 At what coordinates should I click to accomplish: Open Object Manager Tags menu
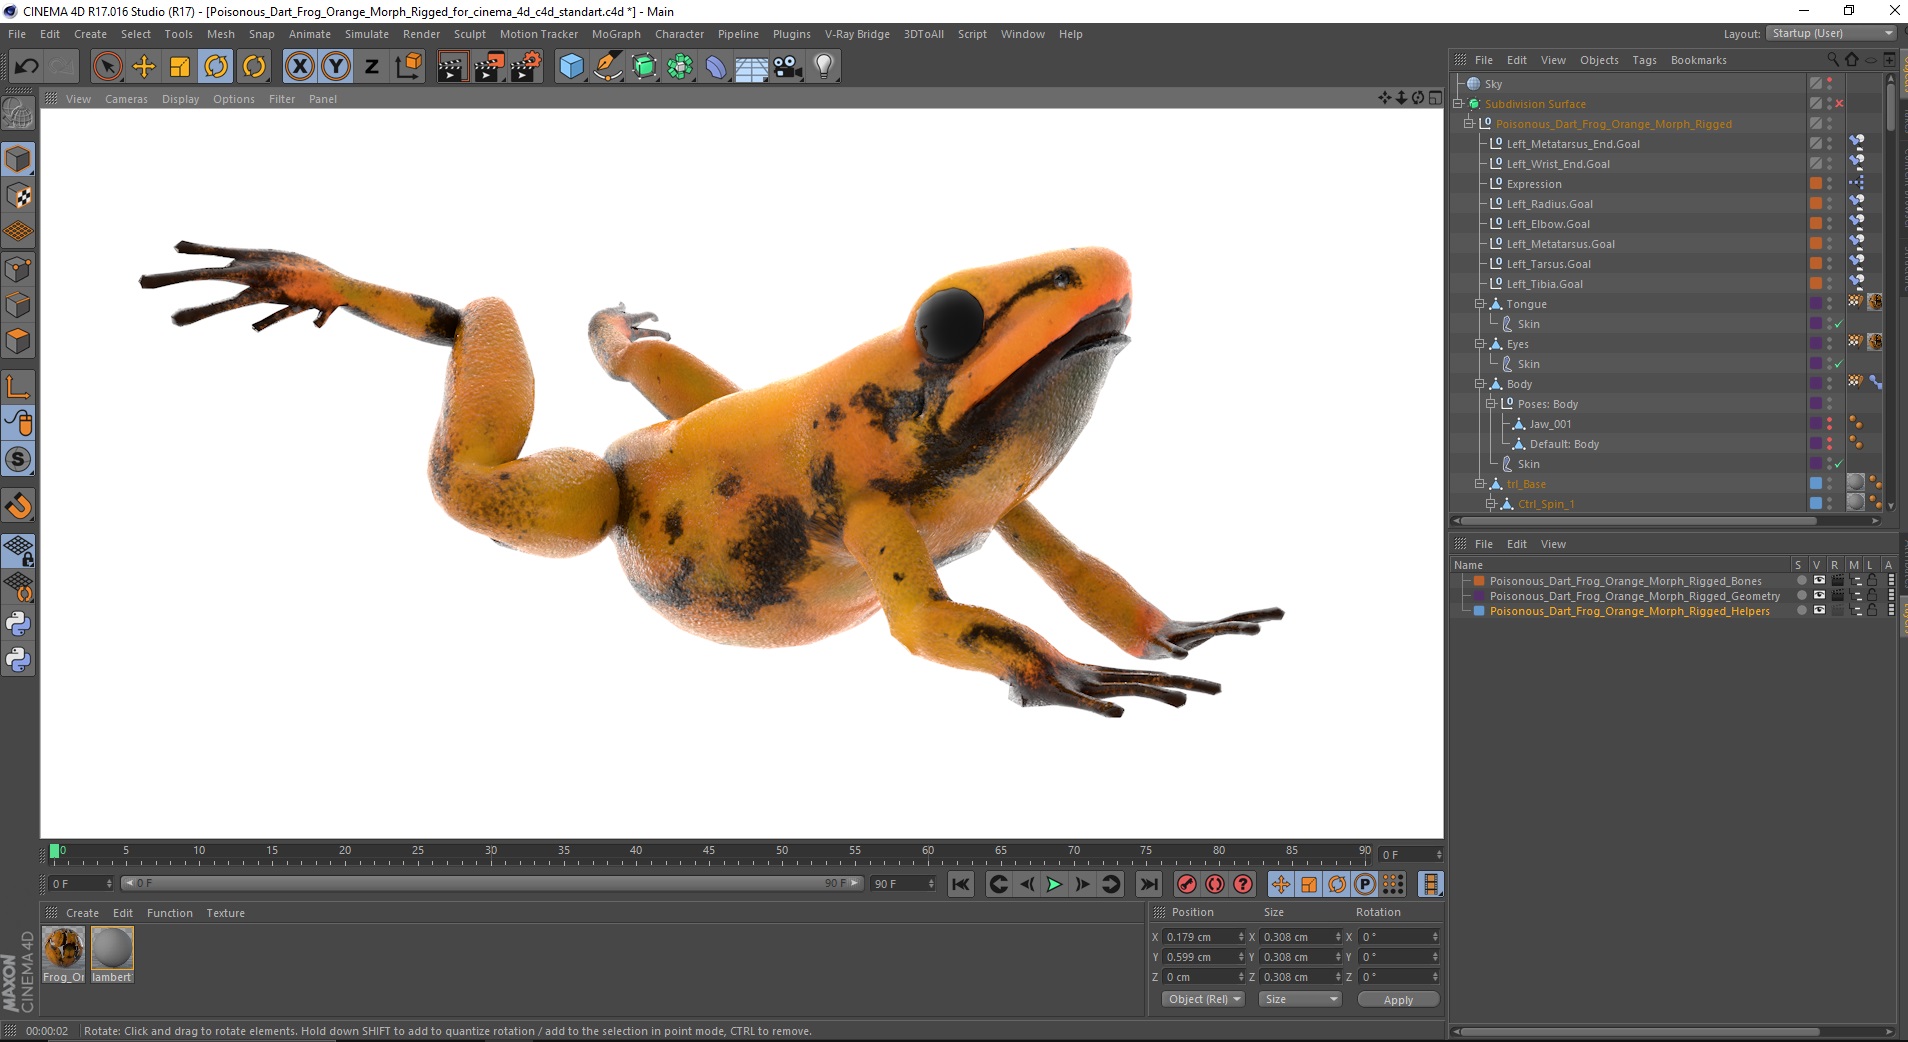pos(1644,60)
